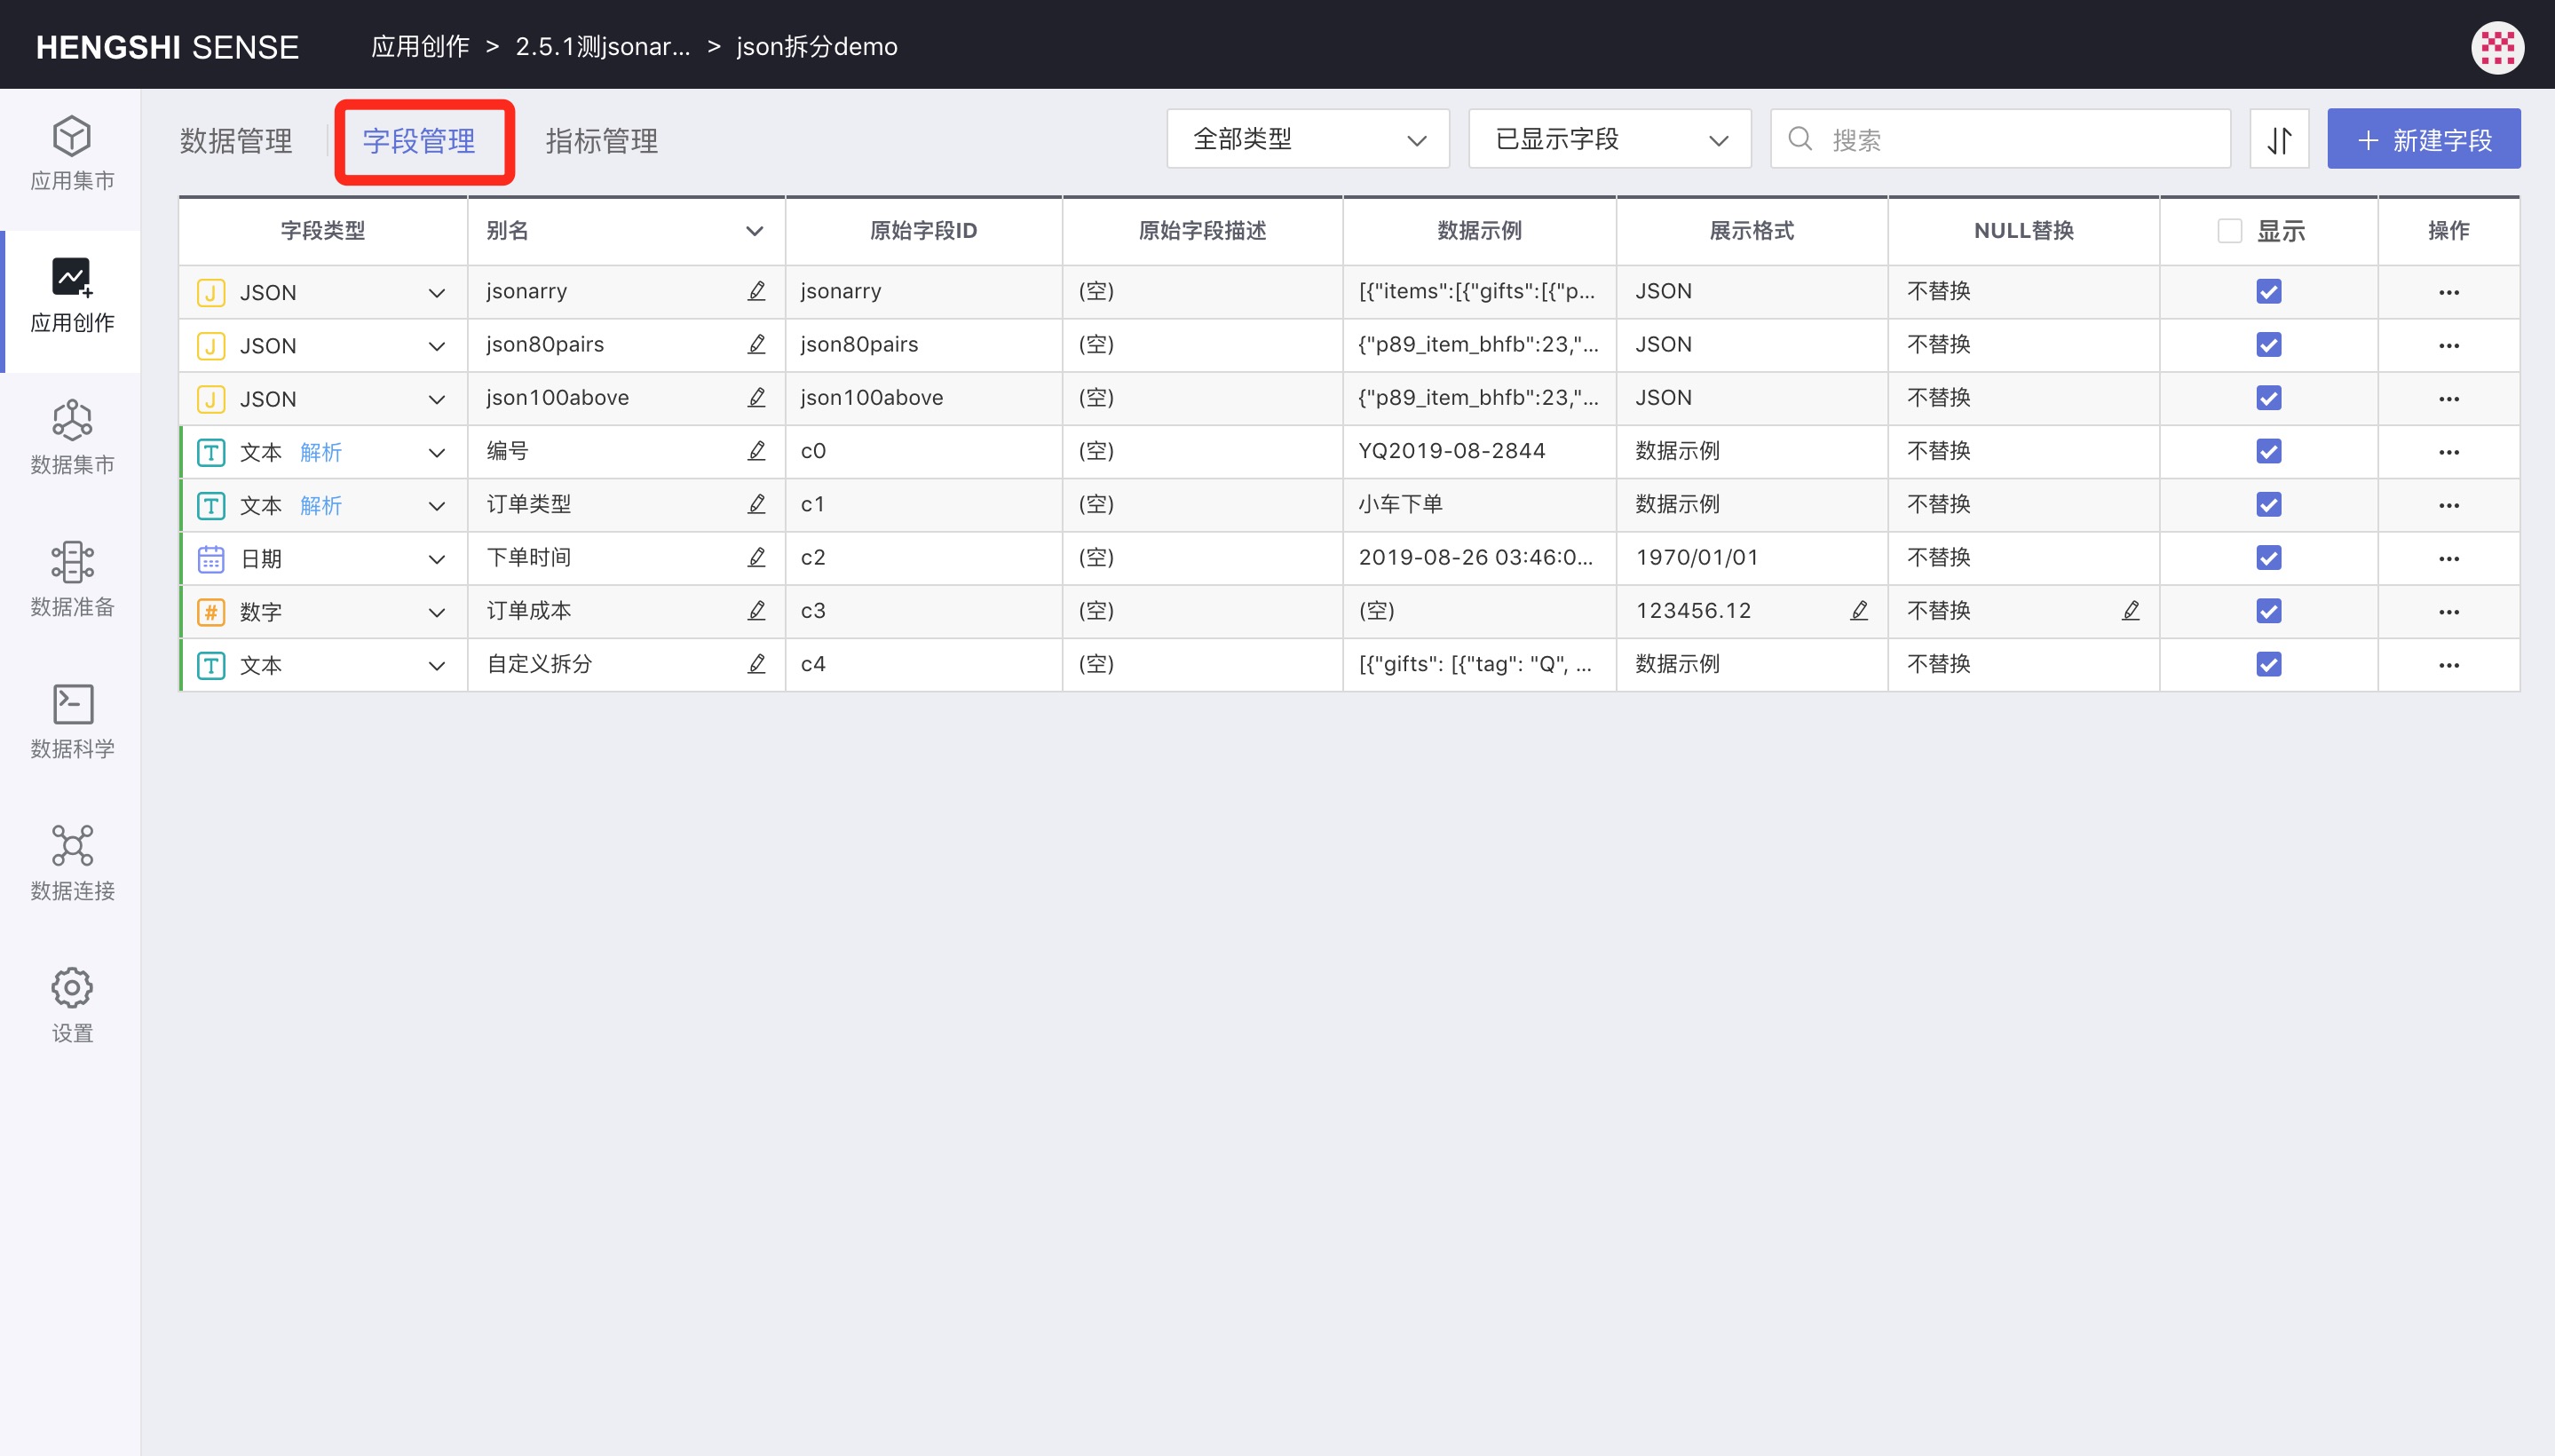Open more actions for 下单时间 row

(2449, 558)
